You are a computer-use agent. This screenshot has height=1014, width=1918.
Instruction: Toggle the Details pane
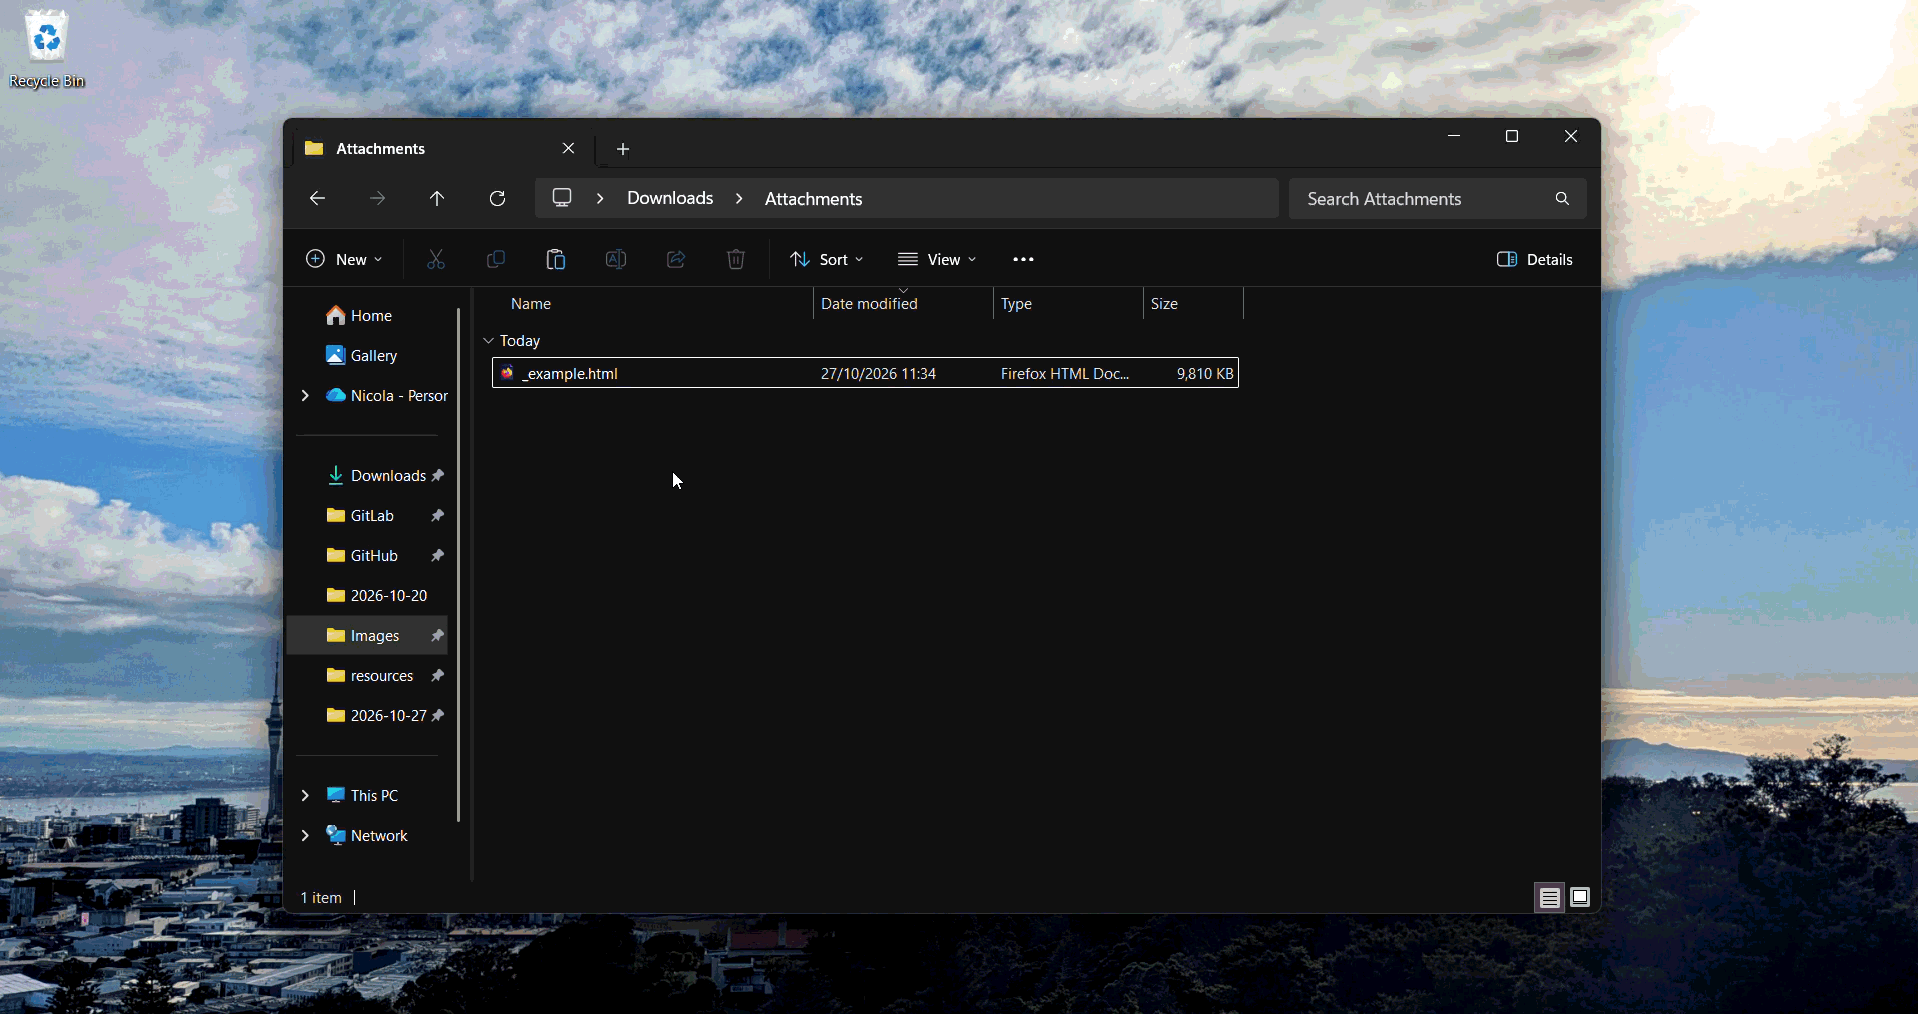[1535, 259]
